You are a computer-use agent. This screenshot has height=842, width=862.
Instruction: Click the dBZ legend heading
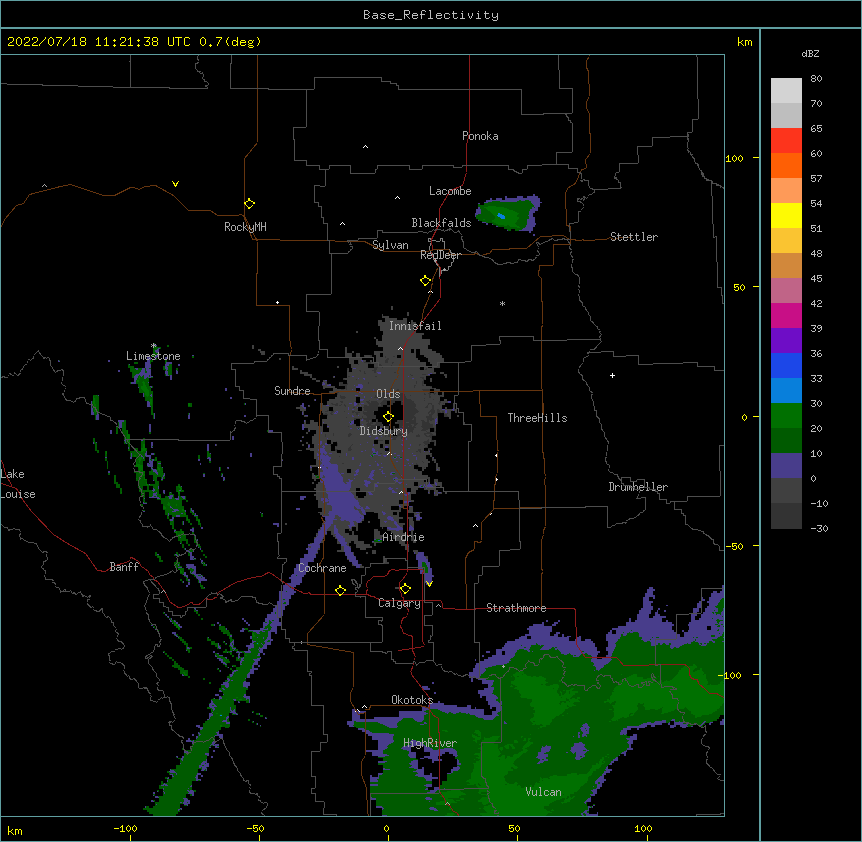point(810,53)
